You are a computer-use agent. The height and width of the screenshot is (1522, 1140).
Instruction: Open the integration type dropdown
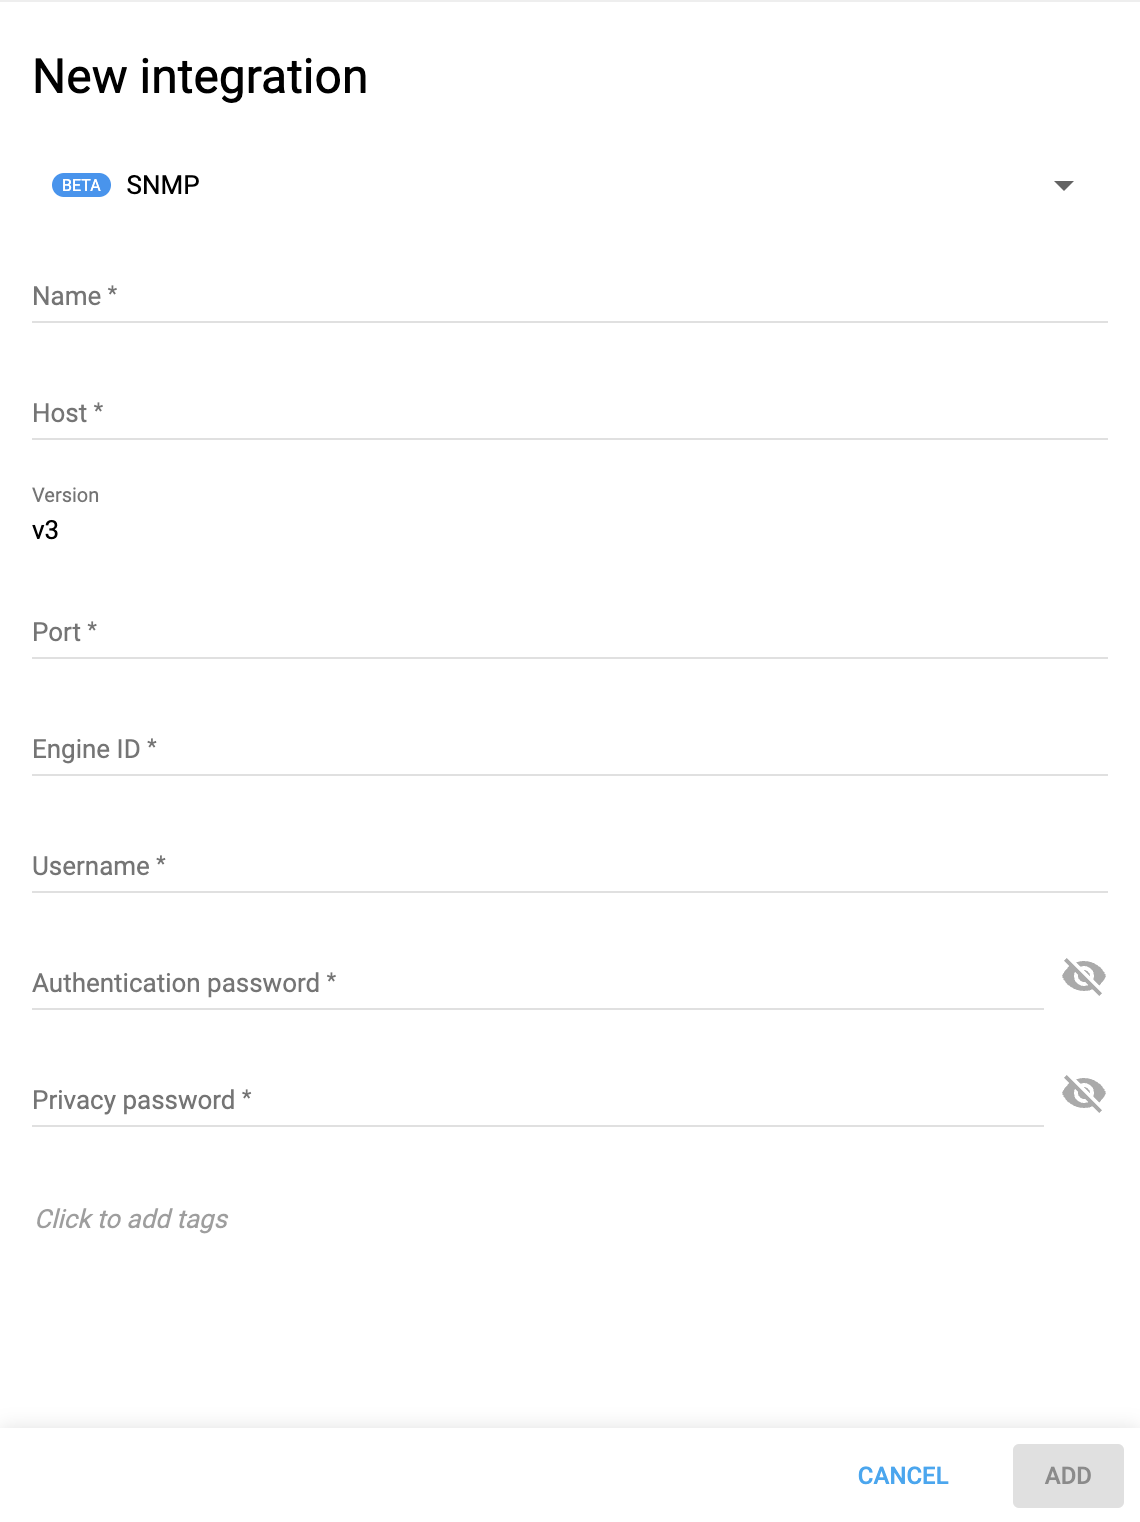pyautogui.click(x=1065, y=185)
